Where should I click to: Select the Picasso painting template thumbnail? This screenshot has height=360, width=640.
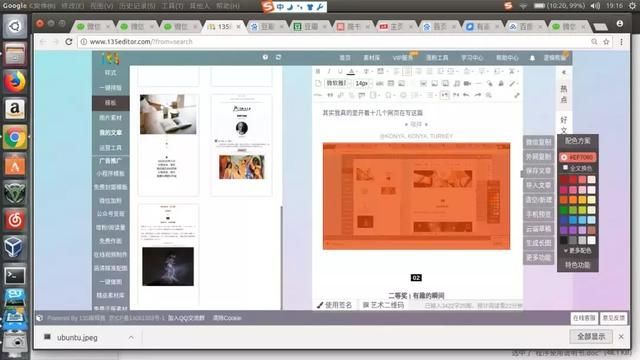click(x=242, y=145)
